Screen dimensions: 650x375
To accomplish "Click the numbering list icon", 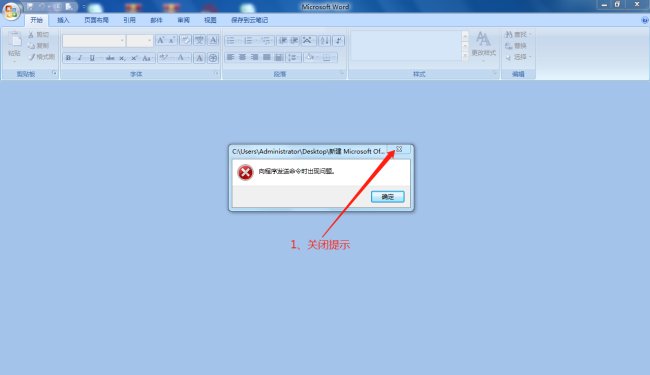I will click(248, 40).
